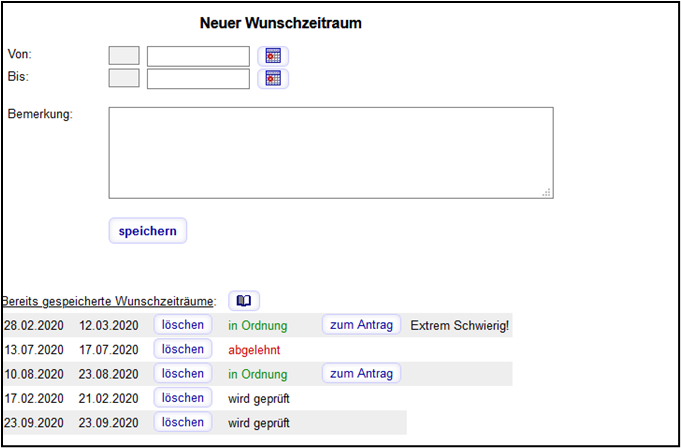
Task: Focus the Bemerkung text area
Action: [x=331, y=153]
